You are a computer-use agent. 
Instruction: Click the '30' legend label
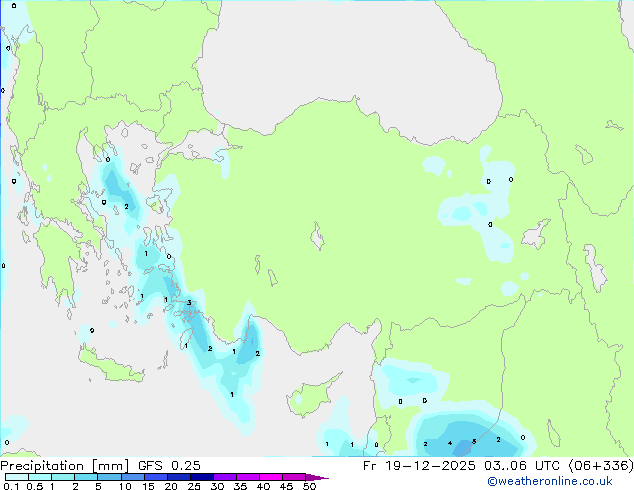(x=218, y=486)
